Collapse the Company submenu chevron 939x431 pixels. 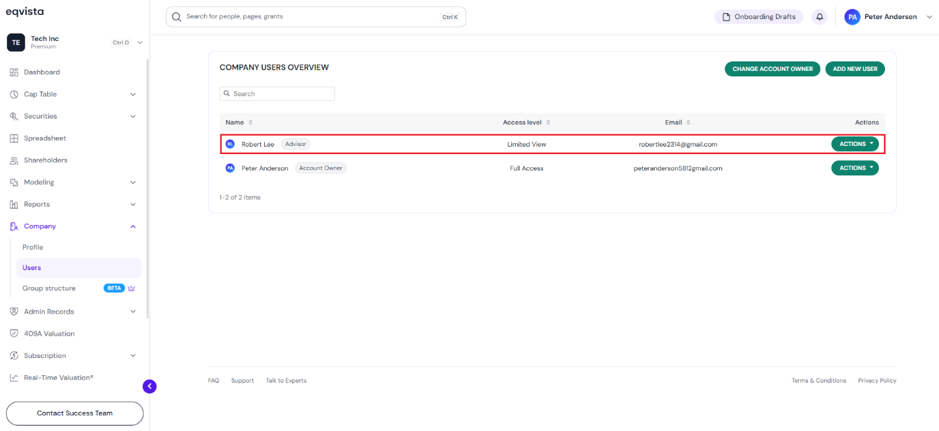(x=133, y=226)
